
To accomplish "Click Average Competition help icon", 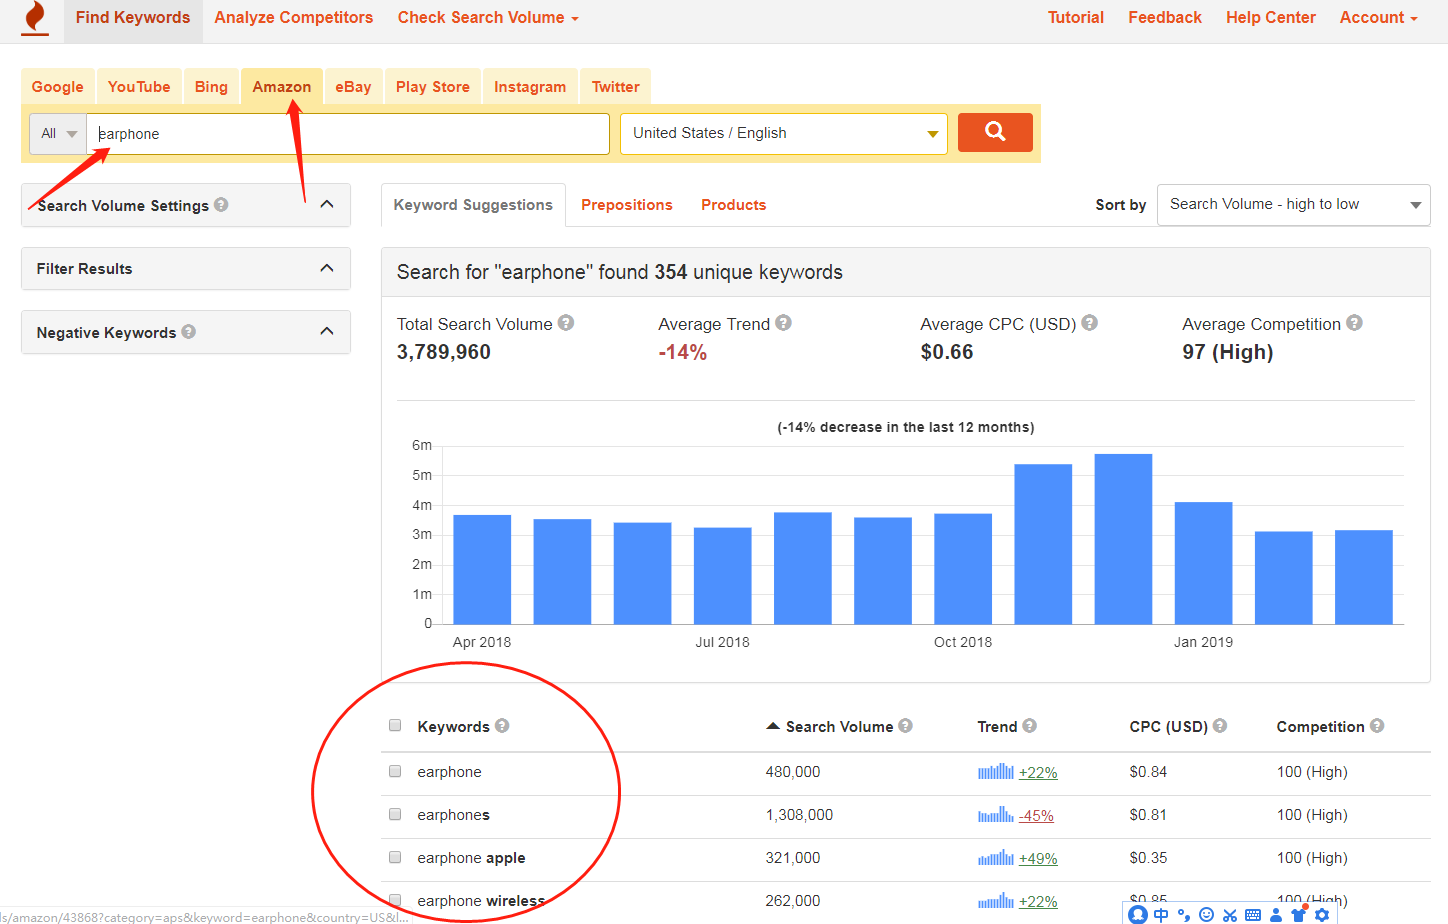I will coord(1354,322).
